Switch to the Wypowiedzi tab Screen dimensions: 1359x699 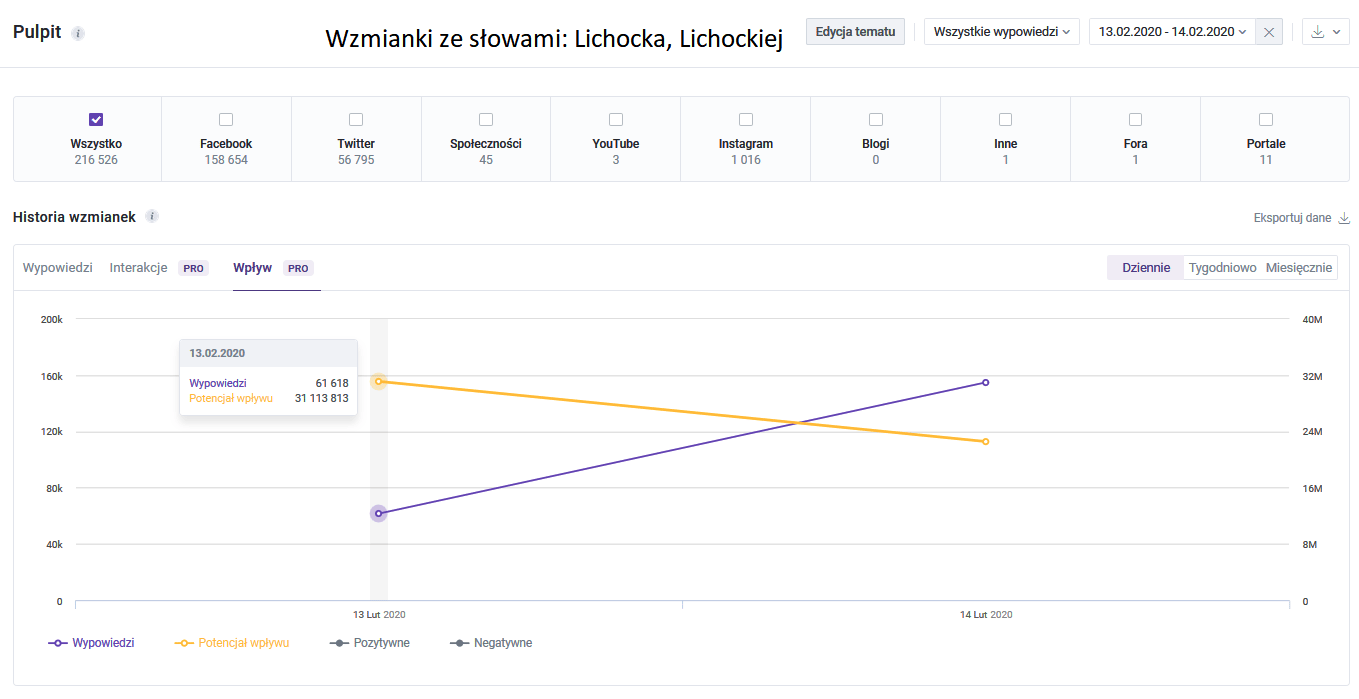click(x=58, y=268)
